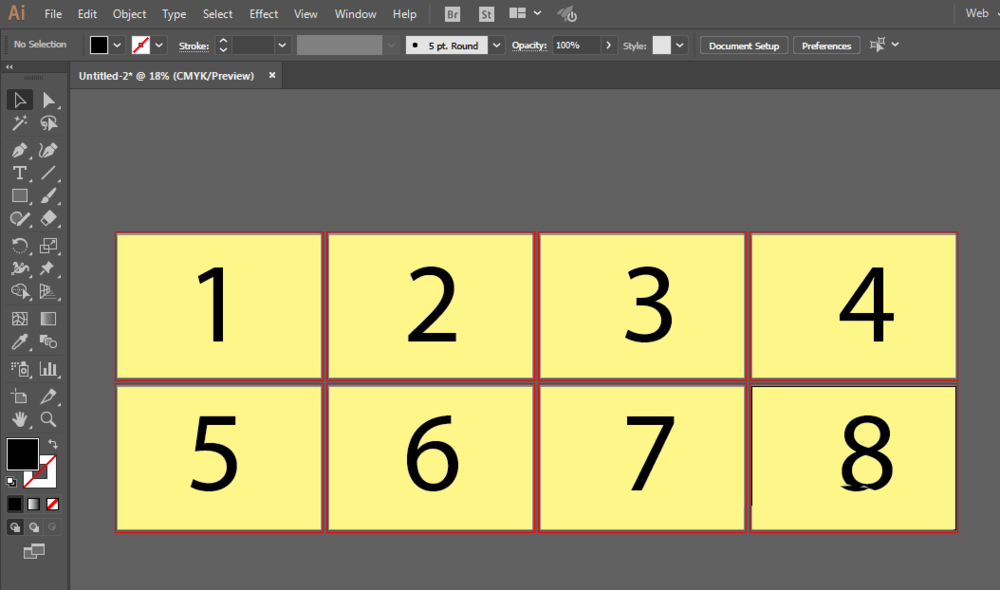Select the Direct Selection tool
This screenshot has height=590, width=1000.
click(48, 100)
